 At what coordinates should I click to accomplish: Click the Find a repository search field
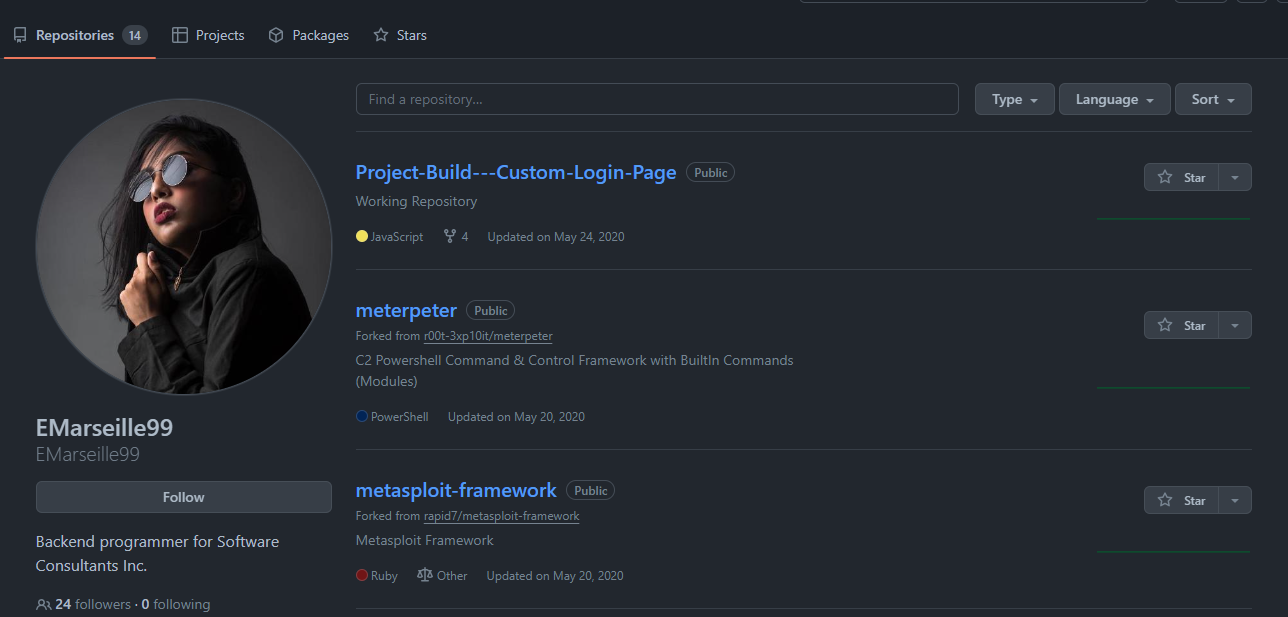pyautogui.click(x=656, y=99)
